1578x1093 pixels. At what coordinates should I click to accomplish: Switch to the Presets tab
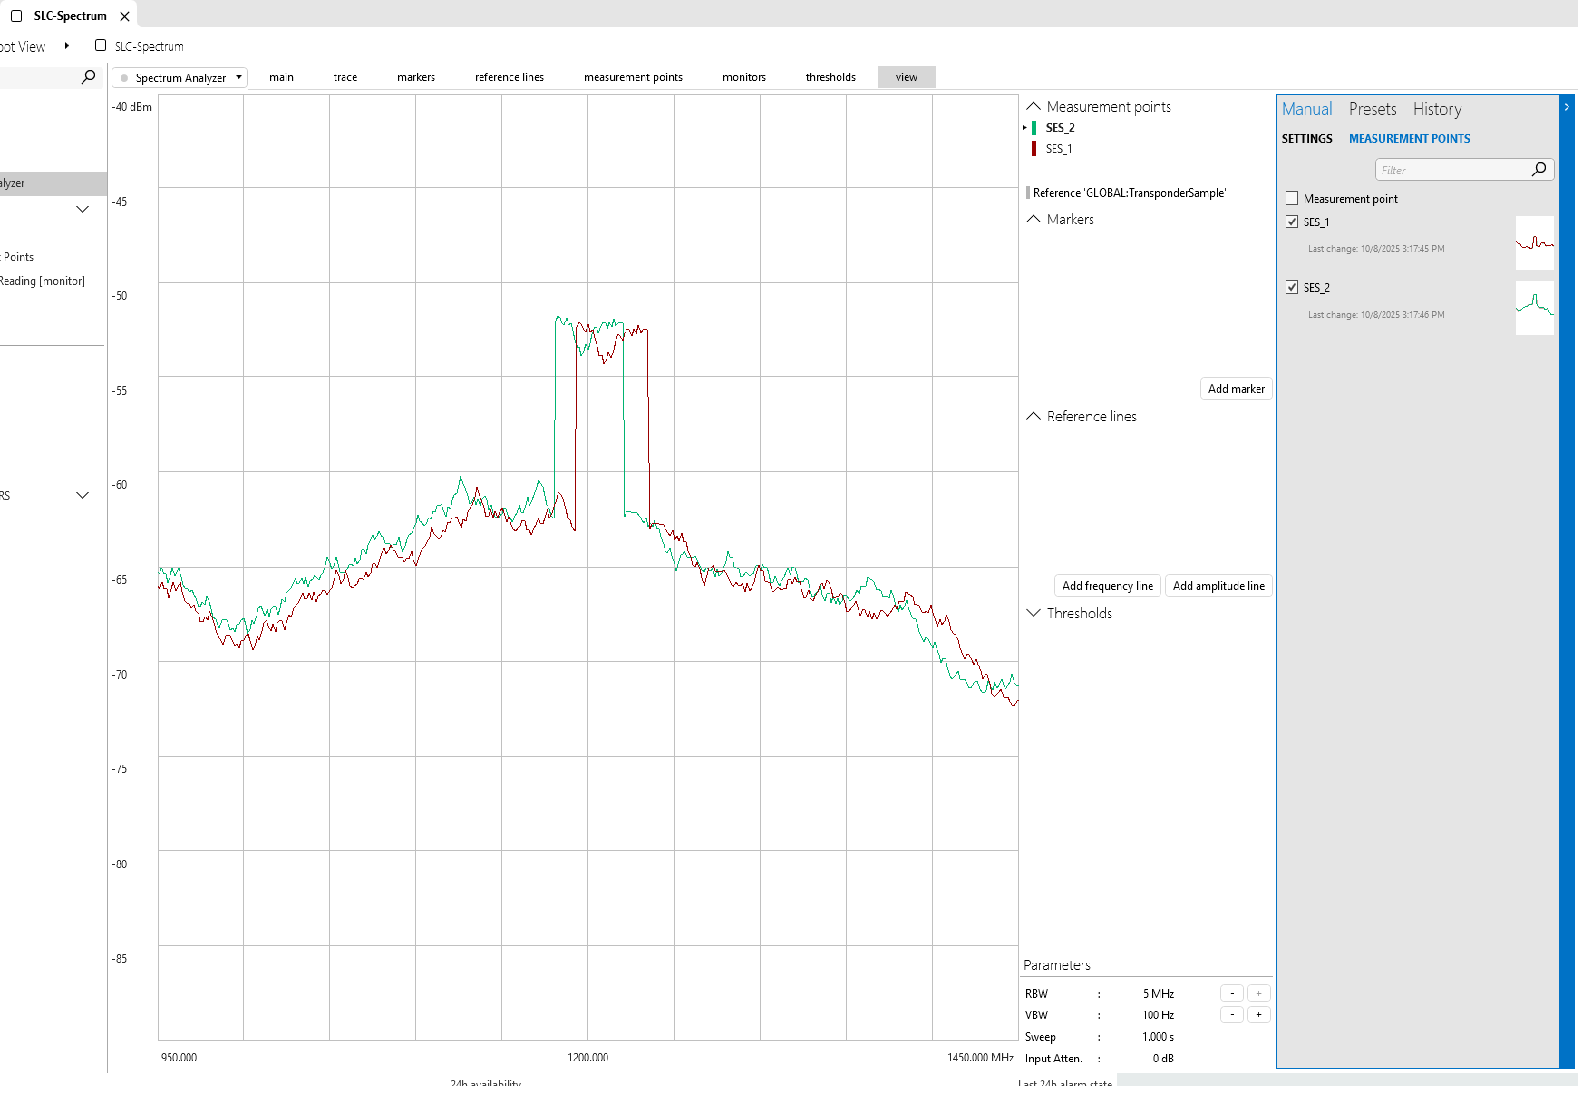point(1372,109)
